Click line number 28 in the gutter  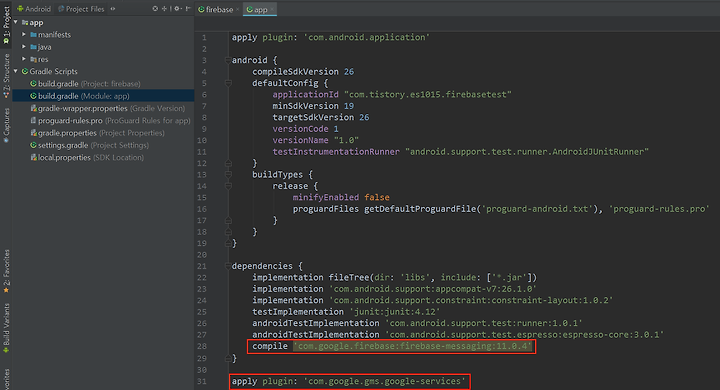(x=202, y=346)
